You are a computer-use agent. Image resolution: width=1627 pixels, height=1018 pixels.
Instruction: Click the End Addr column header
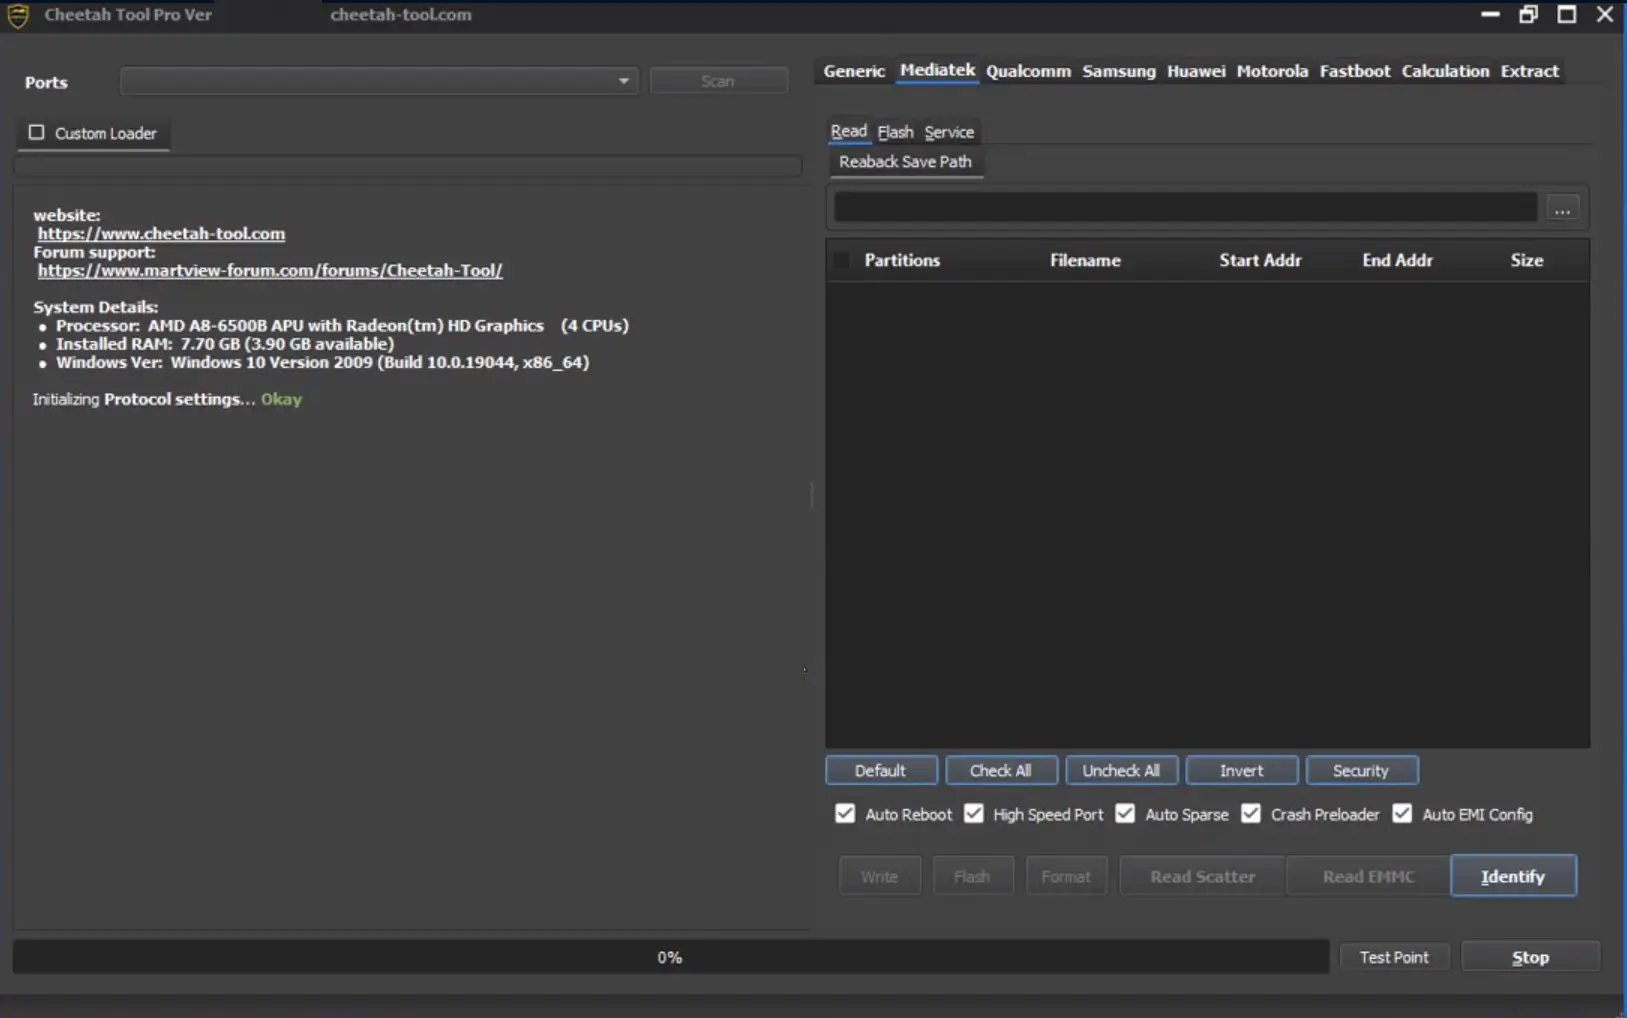coord(1397,260)
